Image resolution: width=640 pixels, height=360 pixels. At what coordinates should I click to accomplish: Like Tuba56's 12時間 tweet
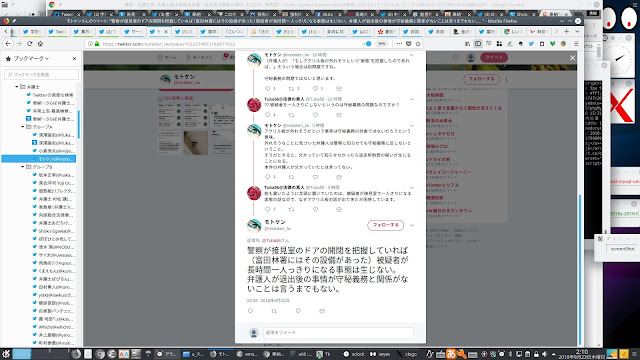[x=316, y=115]
